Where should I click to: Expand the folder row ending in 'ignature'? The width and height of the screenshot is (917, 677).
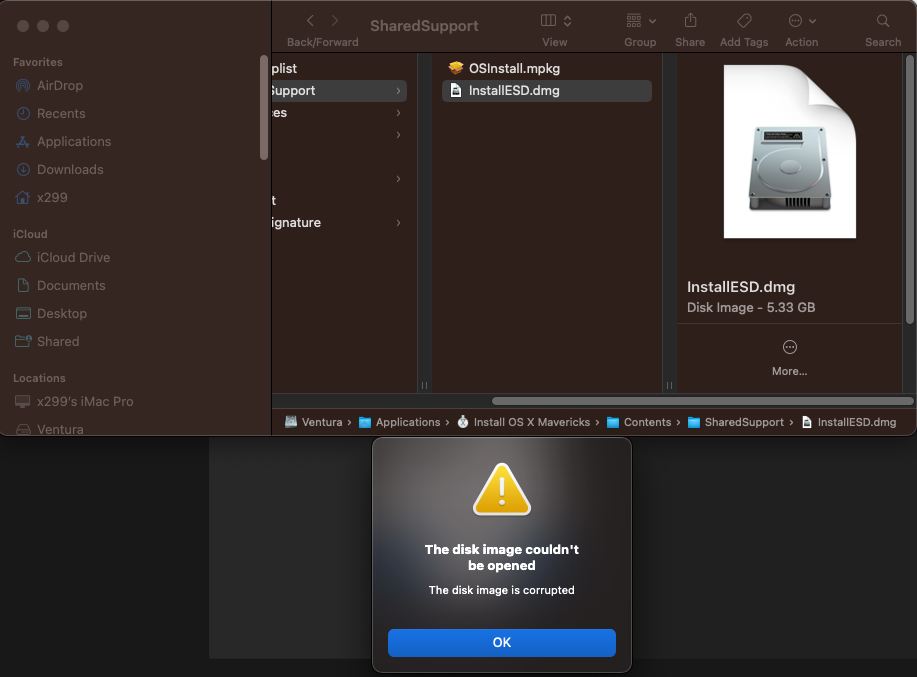click(x=398, y=223)
